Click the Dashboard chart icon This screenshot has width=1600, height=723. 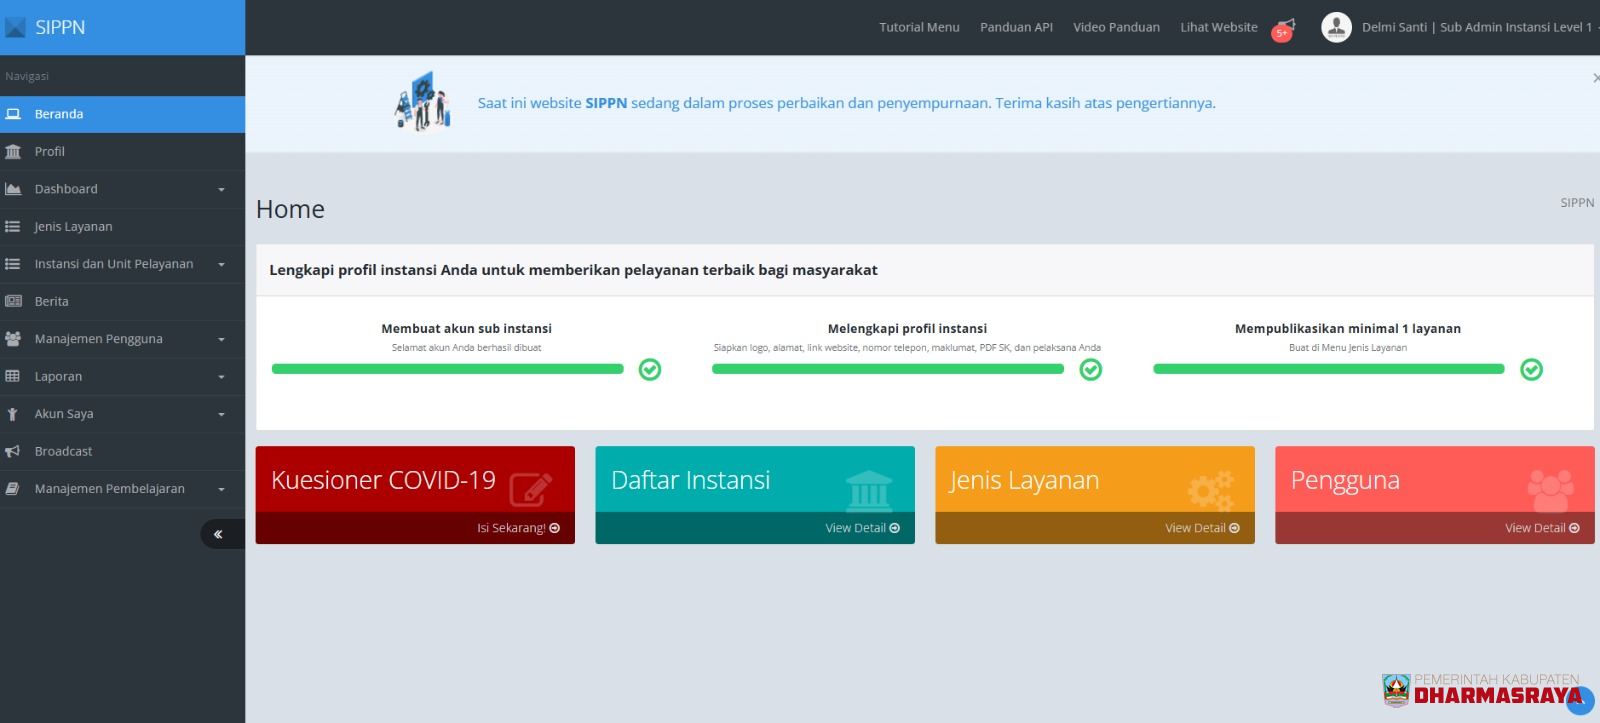pos(13,189)
